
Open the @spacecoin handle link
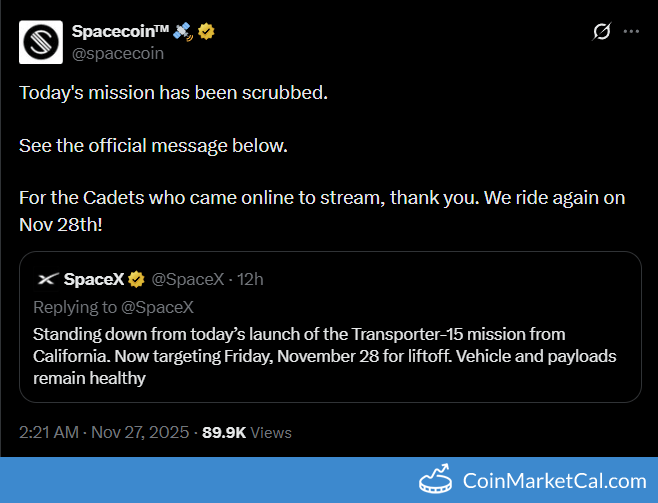(x=118, y=53)
